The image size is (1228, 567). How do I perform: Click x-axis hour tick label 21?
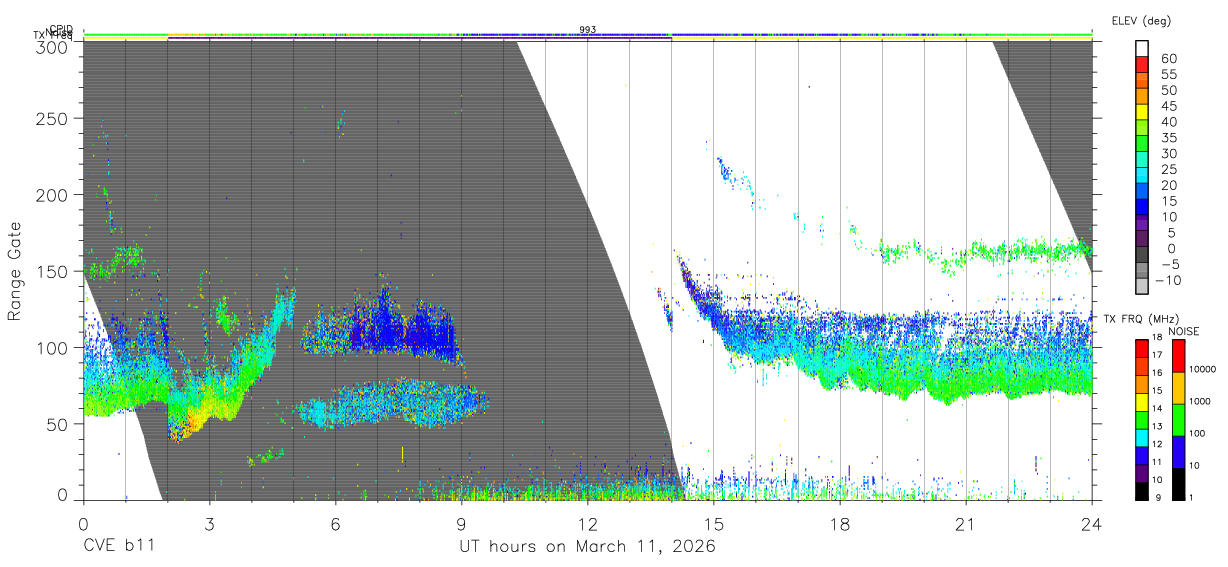[x=965, y=523]
